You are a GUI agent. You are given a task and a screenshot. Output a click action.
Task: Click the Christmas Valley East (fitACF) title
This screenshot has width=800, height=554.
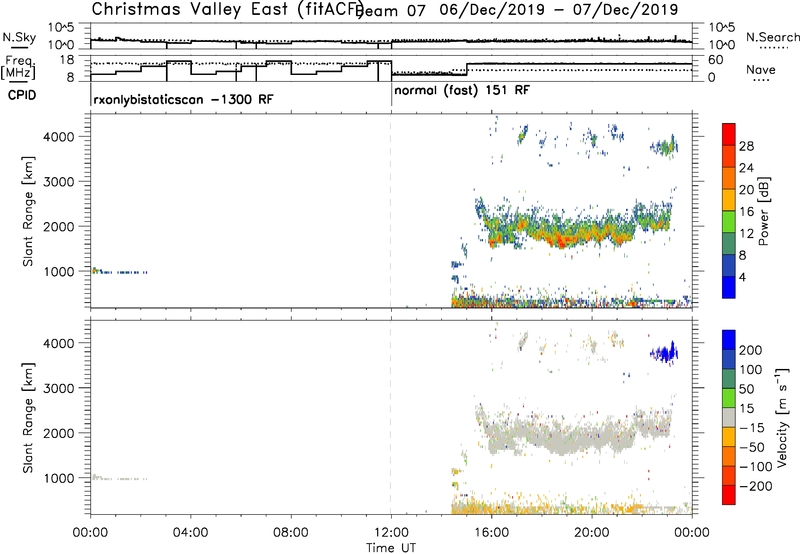228,9
